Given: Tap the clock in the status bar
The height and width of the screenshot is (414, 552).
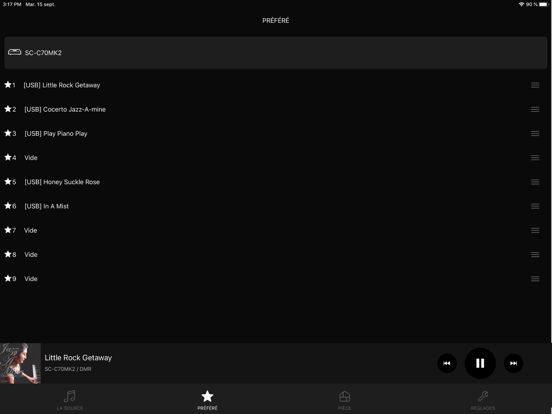Looking at the screenshot, I should tap(12, 4).
